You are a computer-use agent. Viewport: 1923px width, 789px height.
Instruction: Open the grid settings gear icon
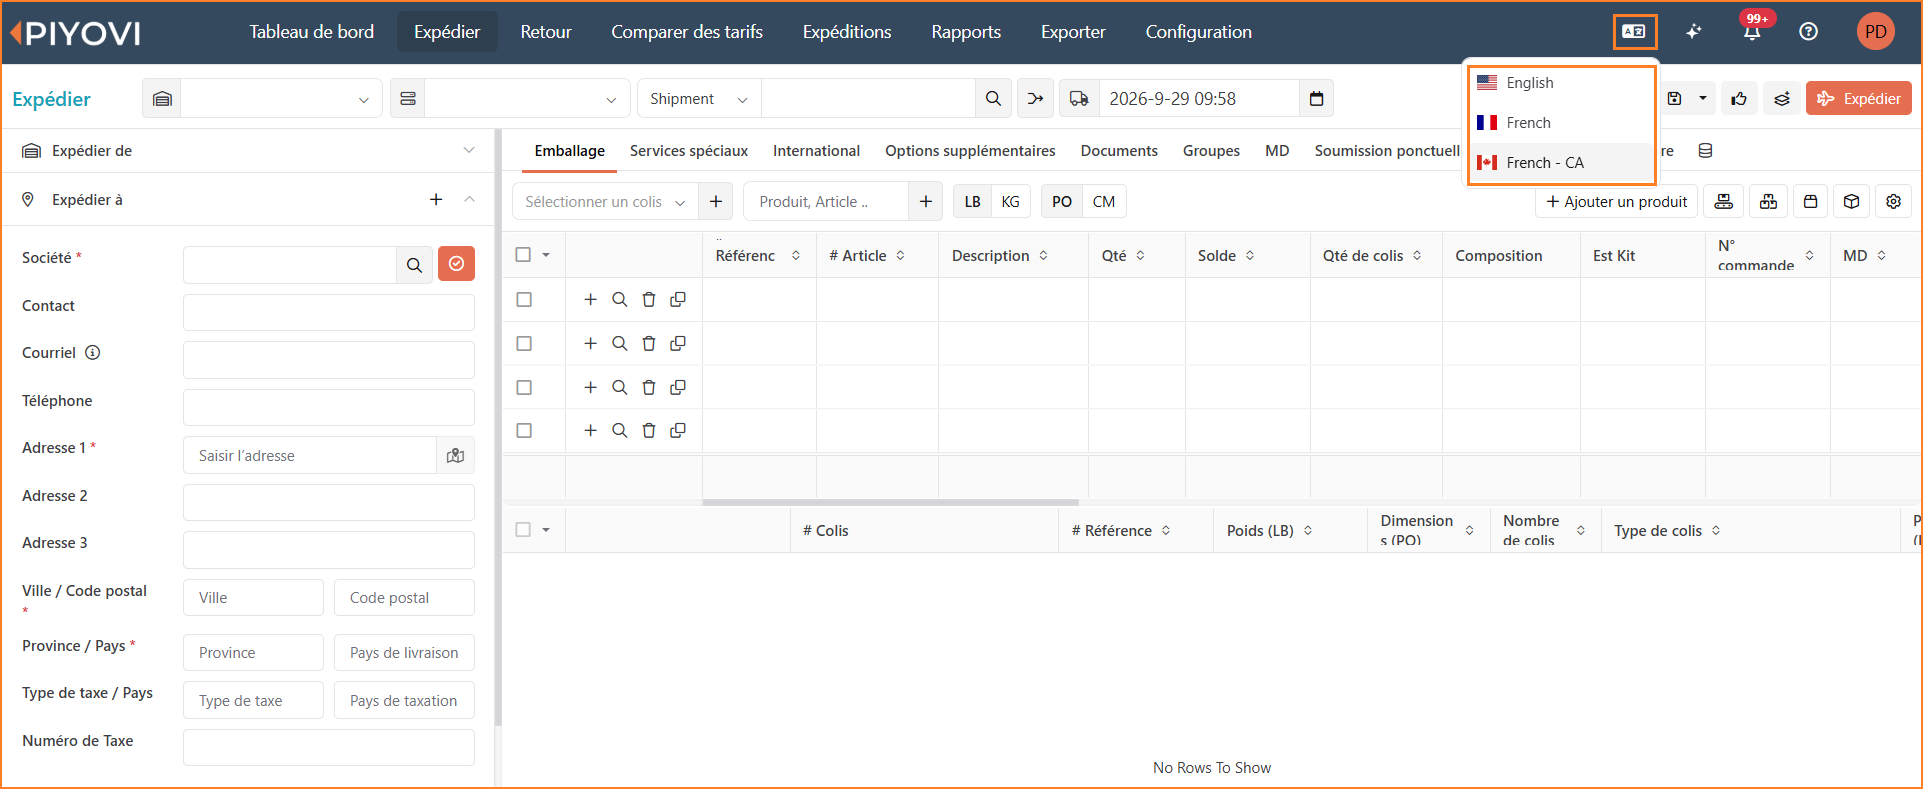pos(1893,201)
